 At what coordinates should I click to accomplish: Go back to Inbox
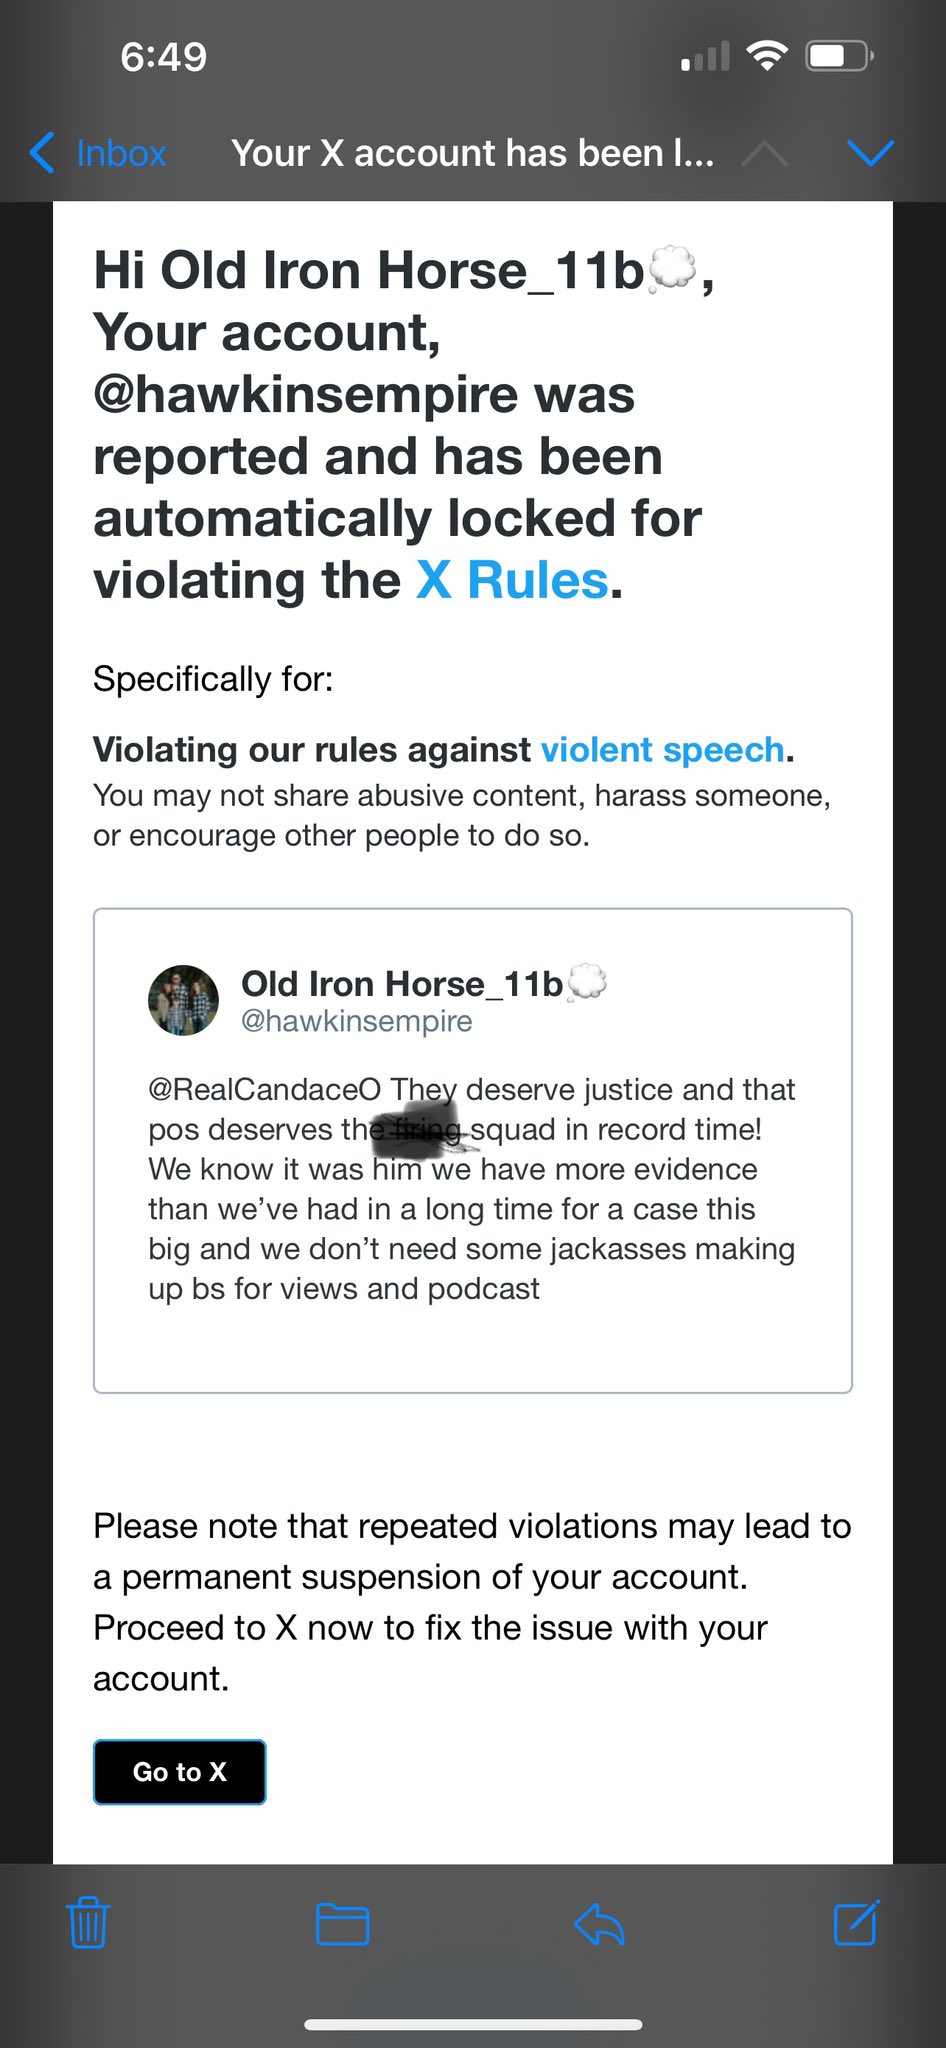(98, 153)
